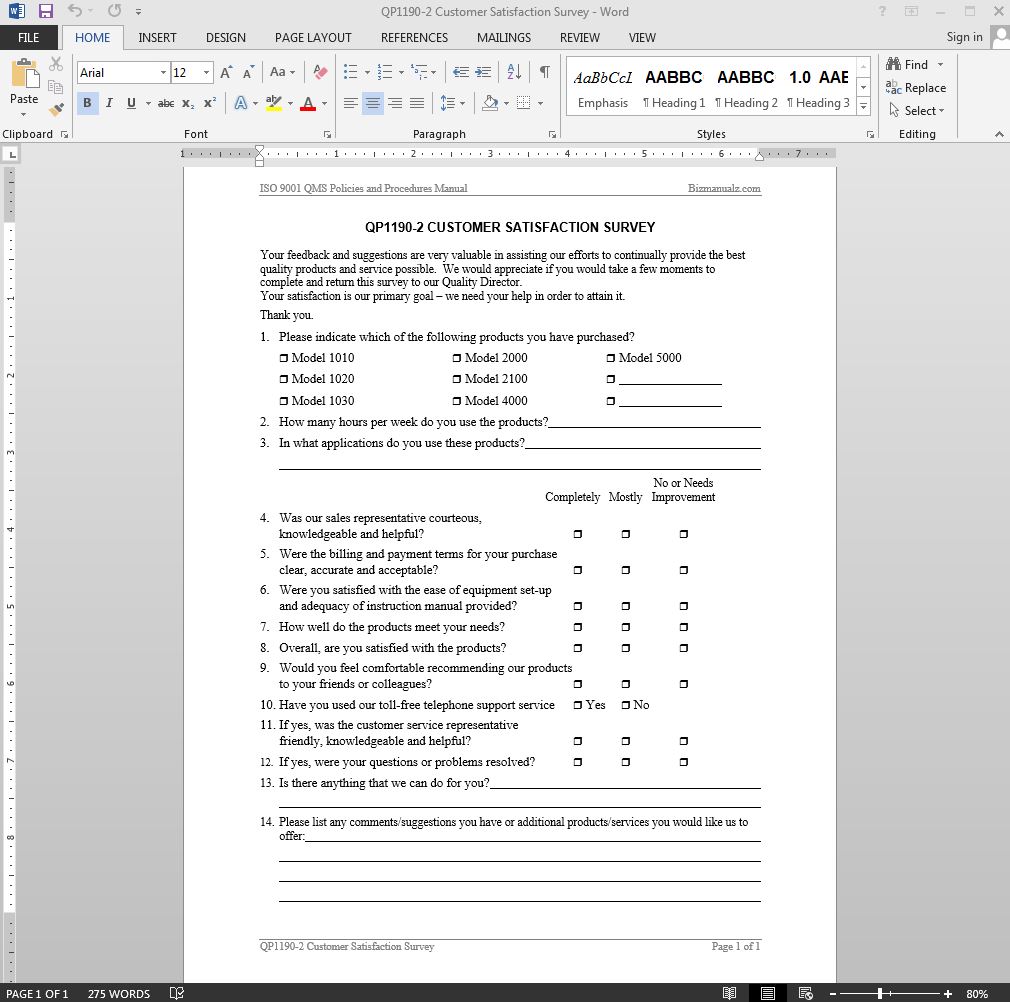Click the zoom slider in status bar

click(880, 994)
